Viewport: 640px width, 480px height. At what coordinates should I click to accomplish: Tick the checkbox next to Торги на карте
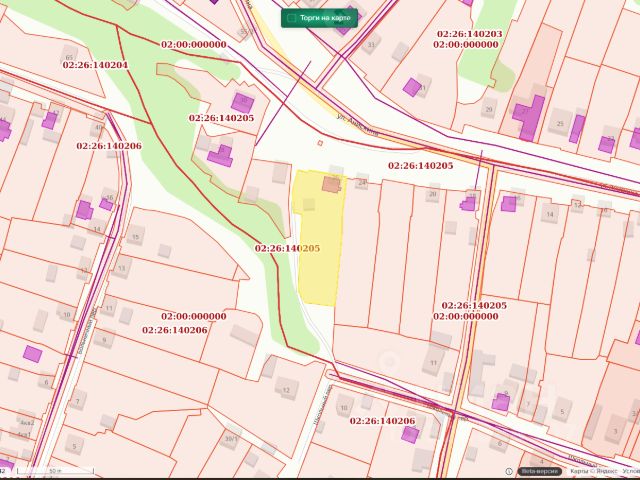pos(291,18)
